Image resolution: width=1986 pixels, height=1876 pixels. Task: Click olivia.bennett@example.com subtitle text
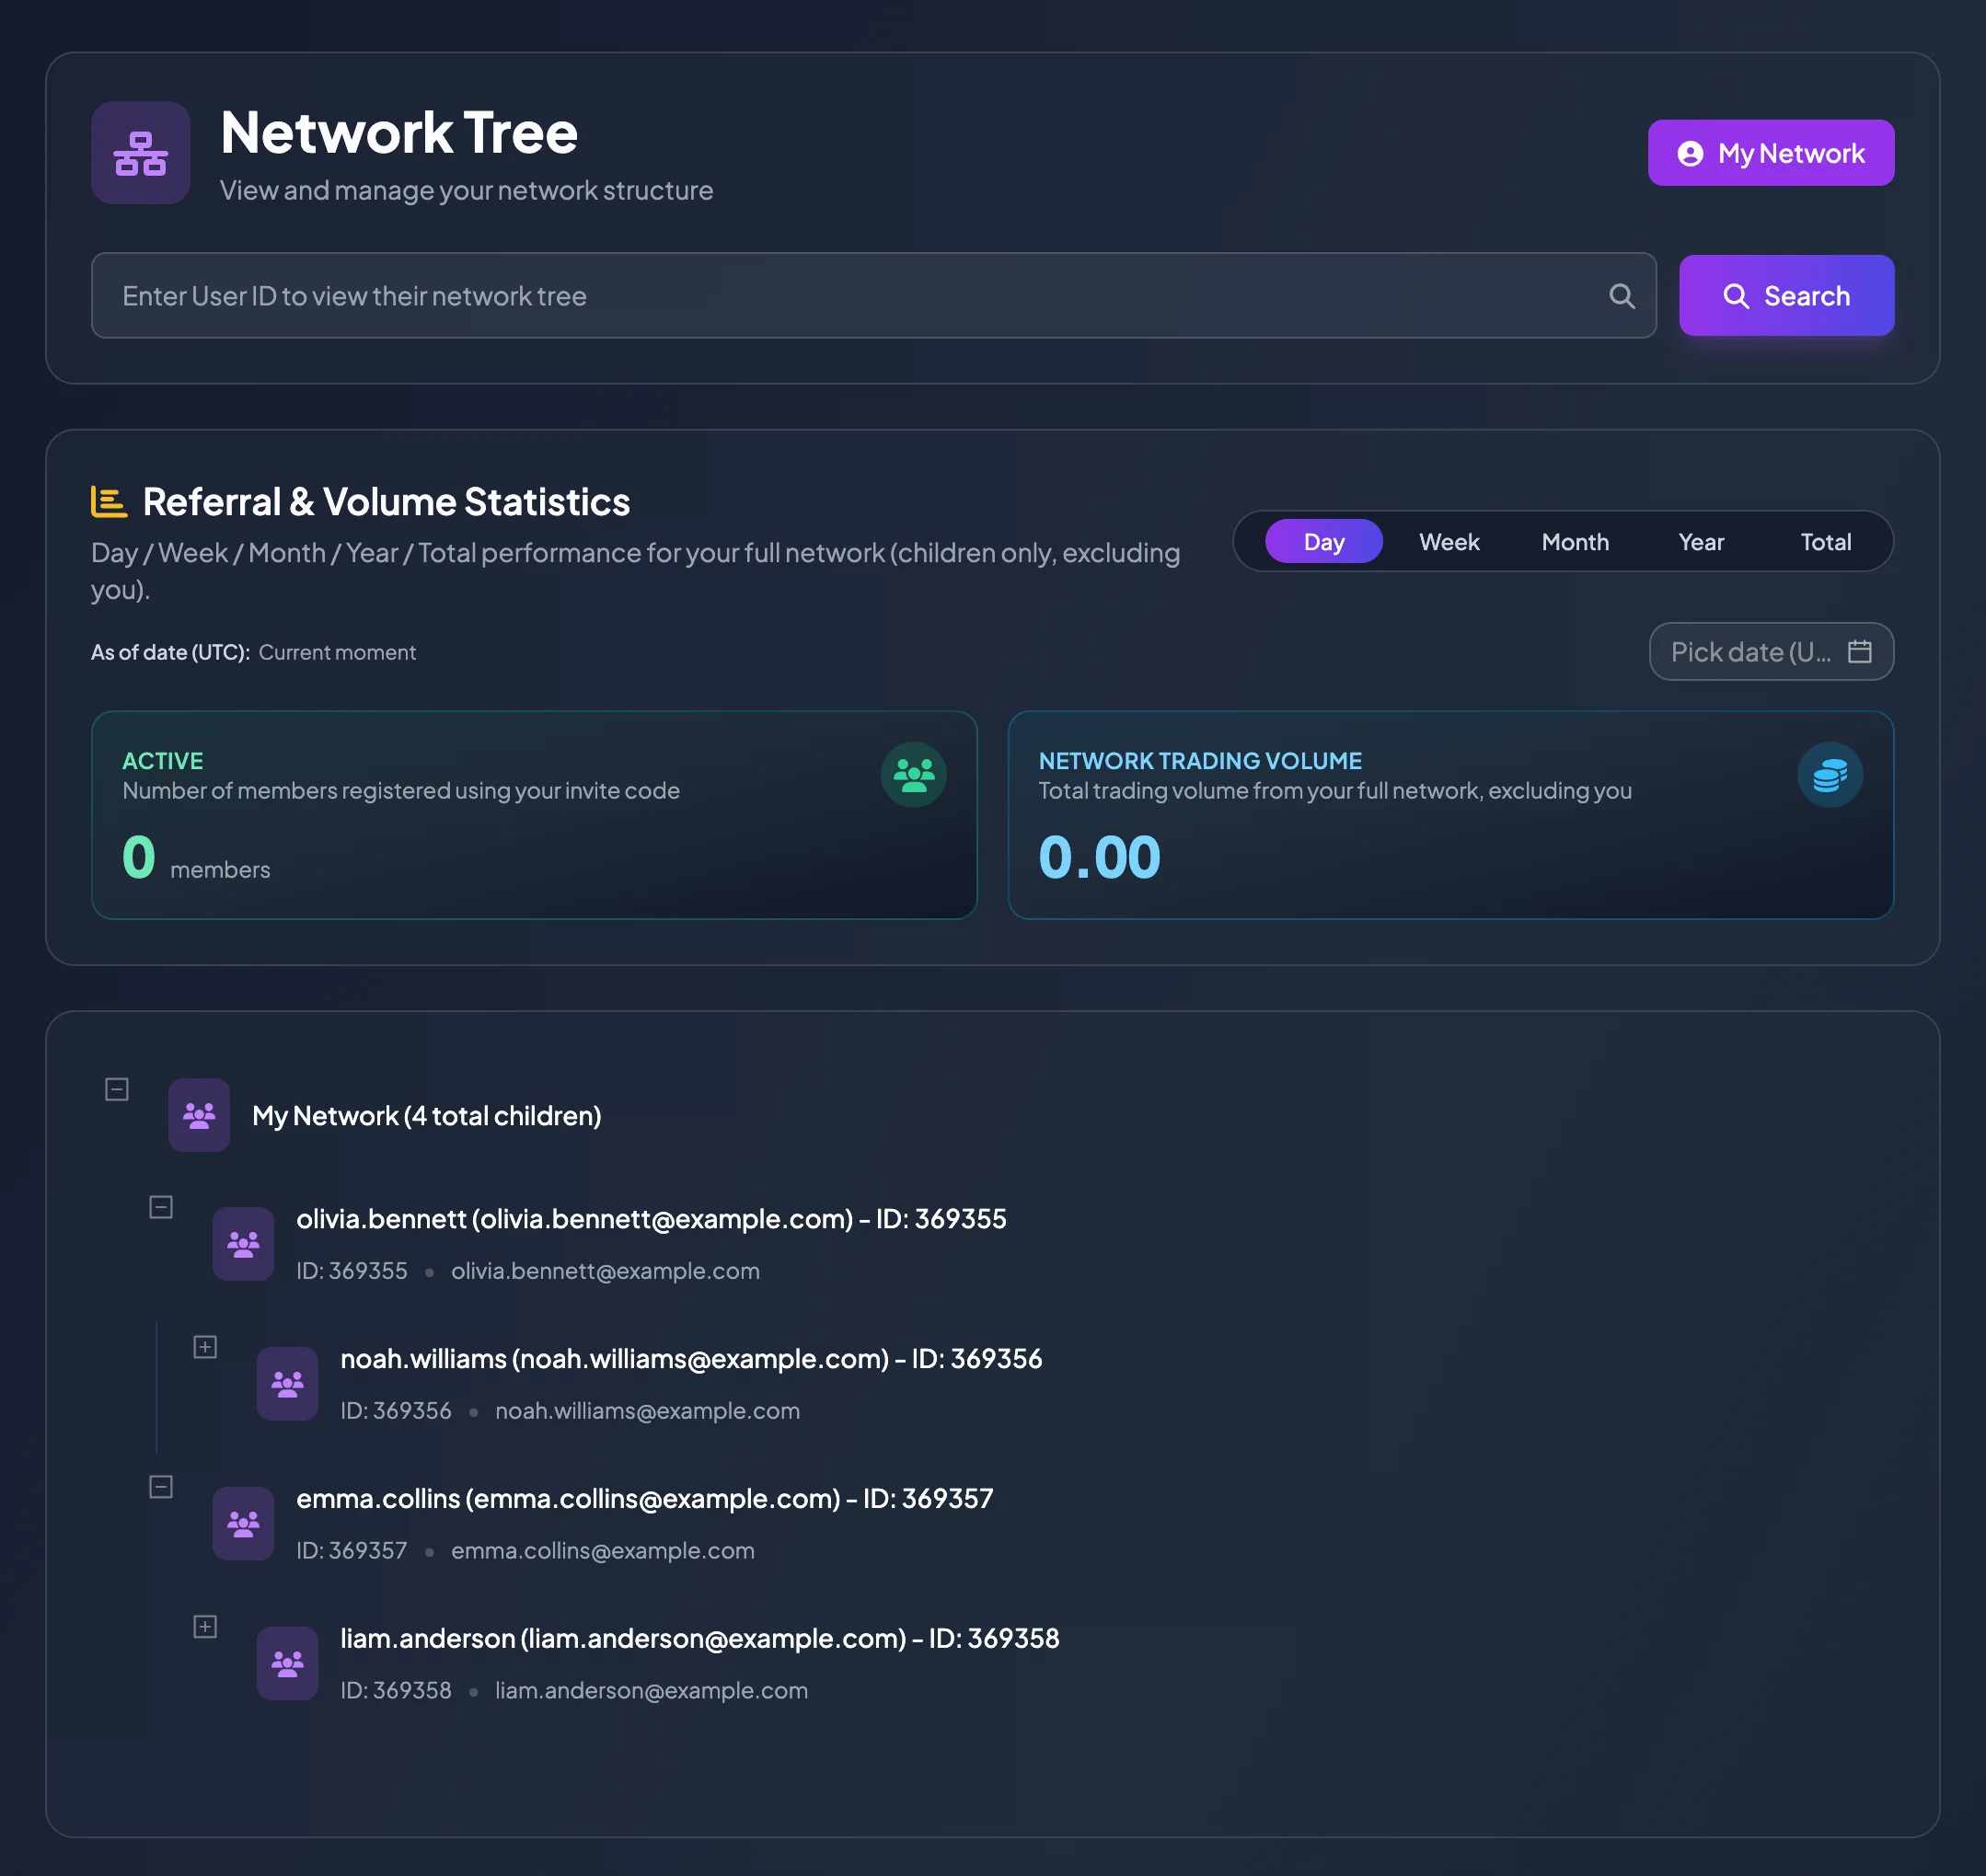pos(605,1271)
